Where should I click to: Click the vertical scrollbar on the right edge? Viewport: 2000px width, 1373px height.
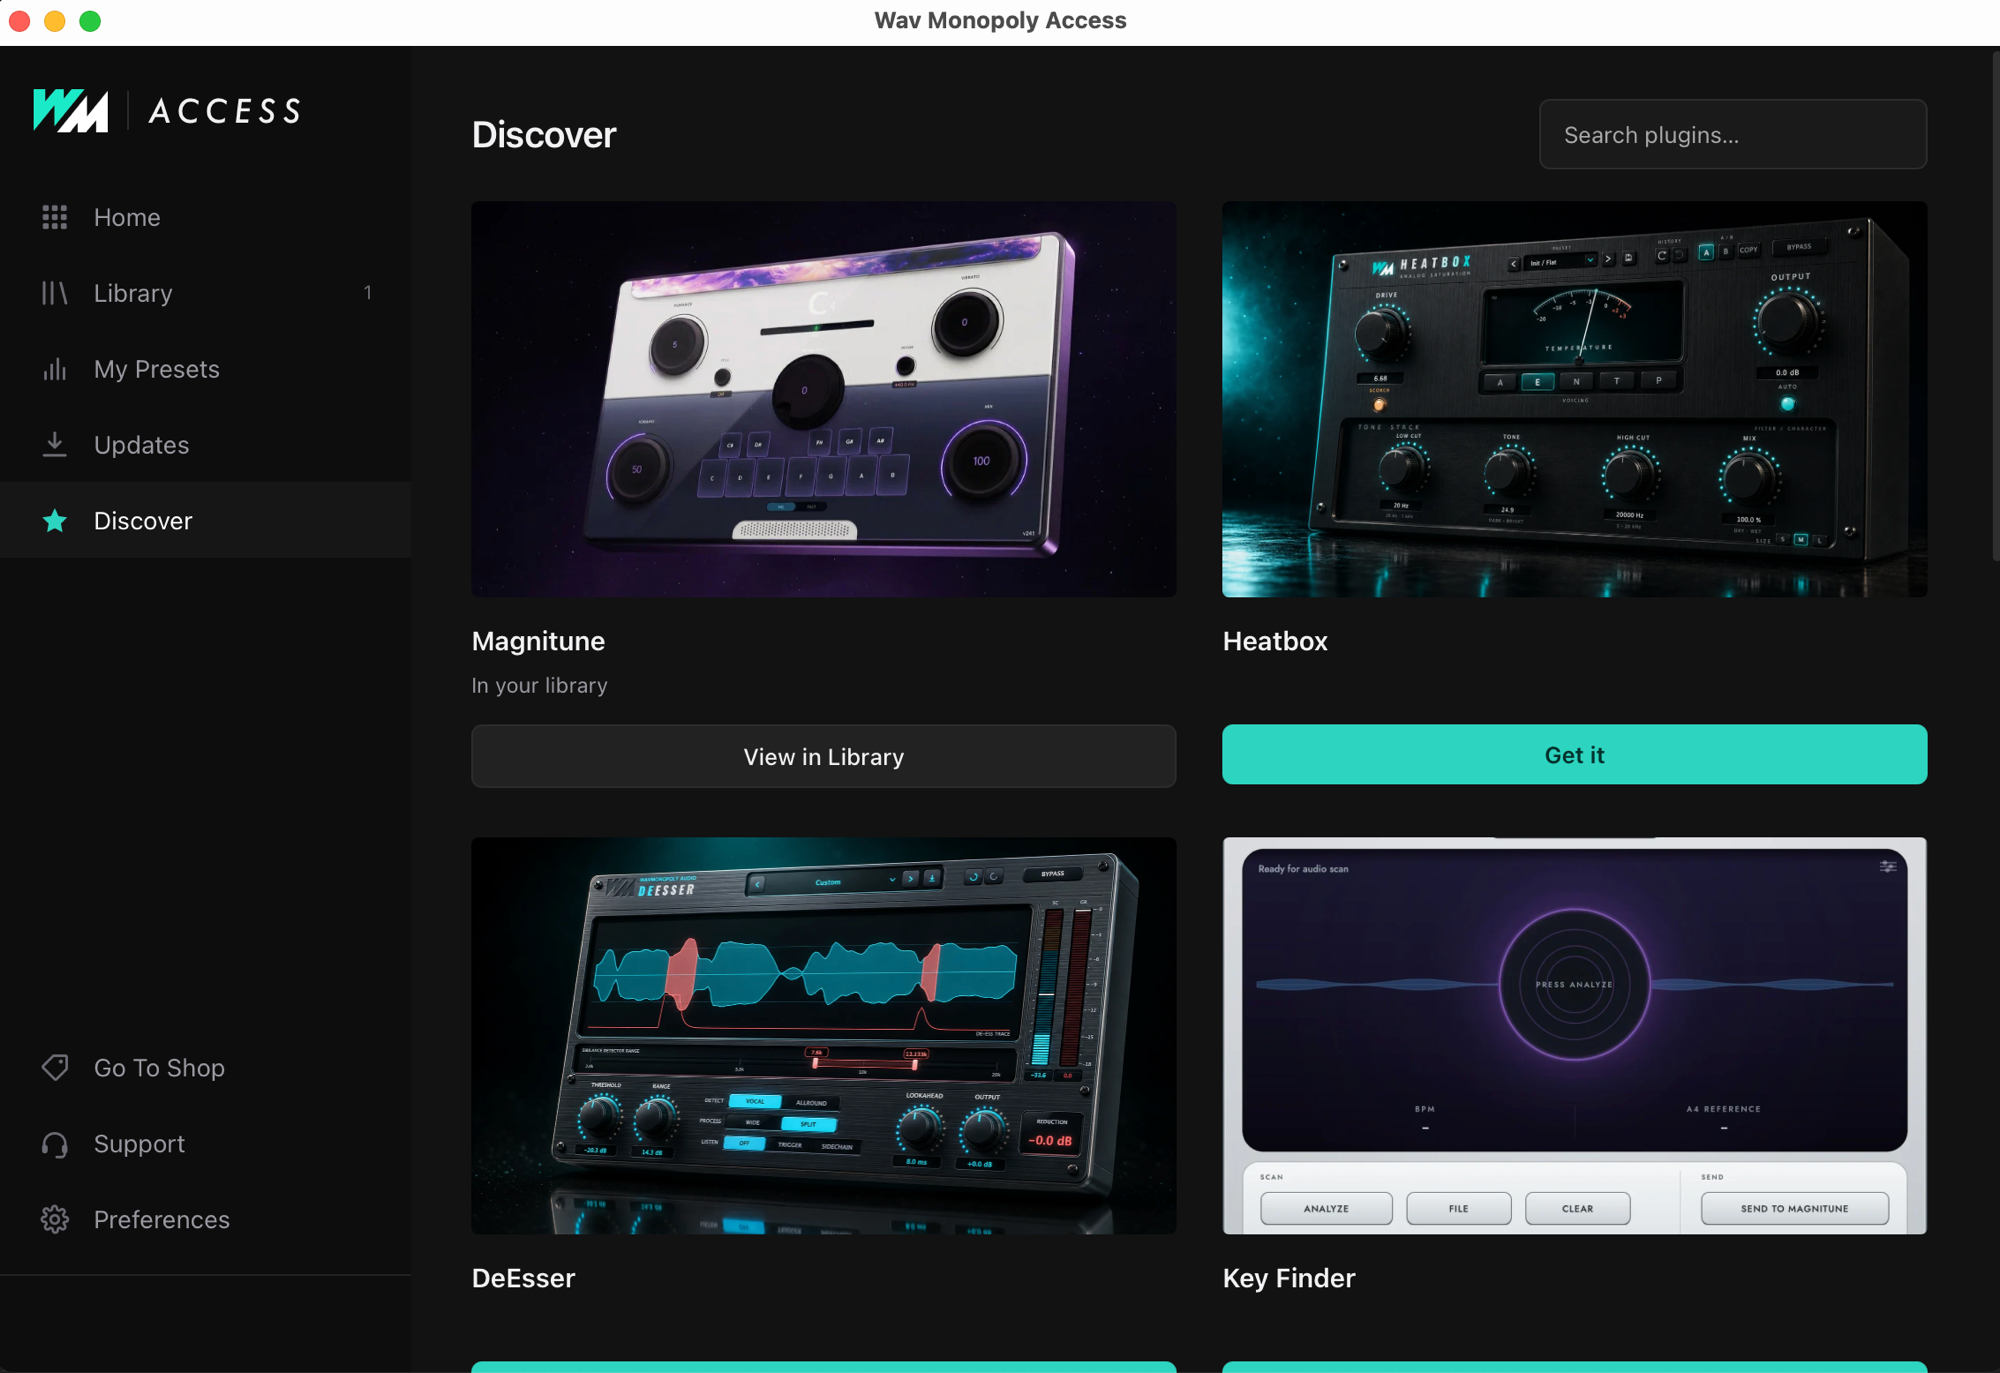pyautogui.click(x=1995, y=305)
